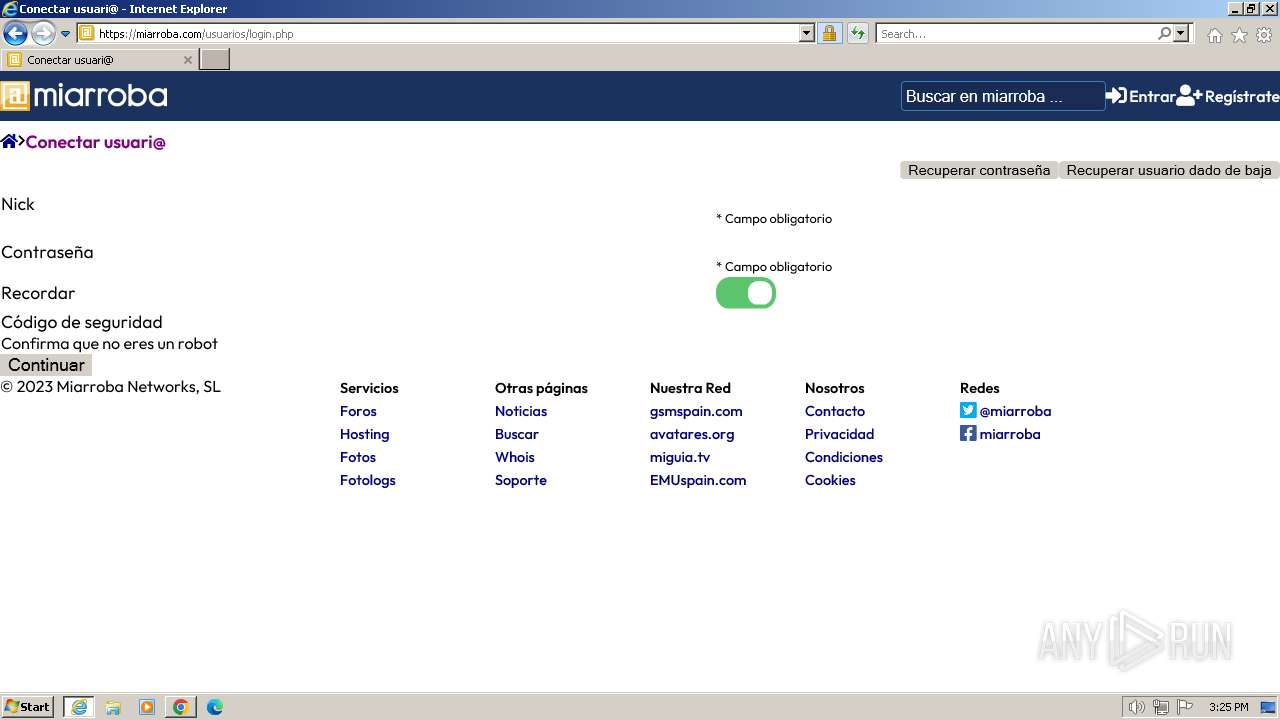
Task: Open a new blank tab
Action: (215, 60)
